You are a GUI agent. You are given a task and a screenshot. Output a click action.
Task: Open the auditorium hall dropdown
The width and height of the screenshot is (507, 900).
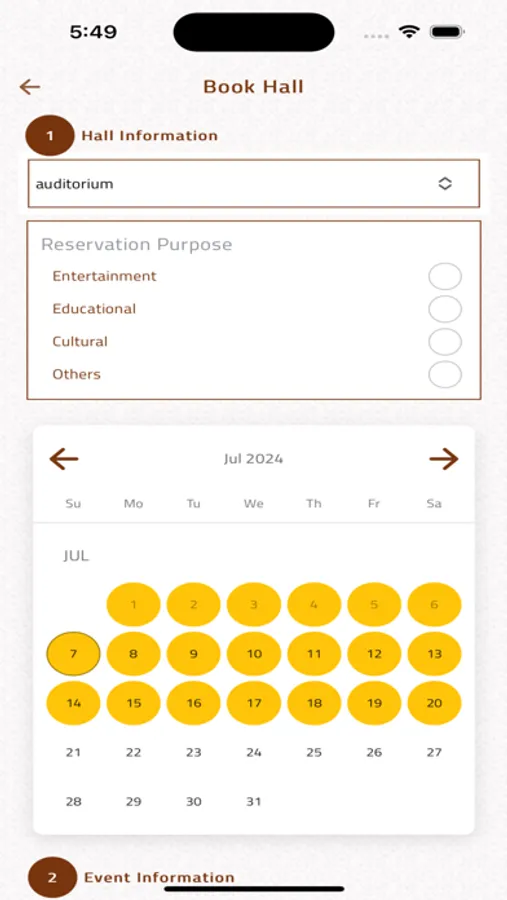(x=254, y=184)
